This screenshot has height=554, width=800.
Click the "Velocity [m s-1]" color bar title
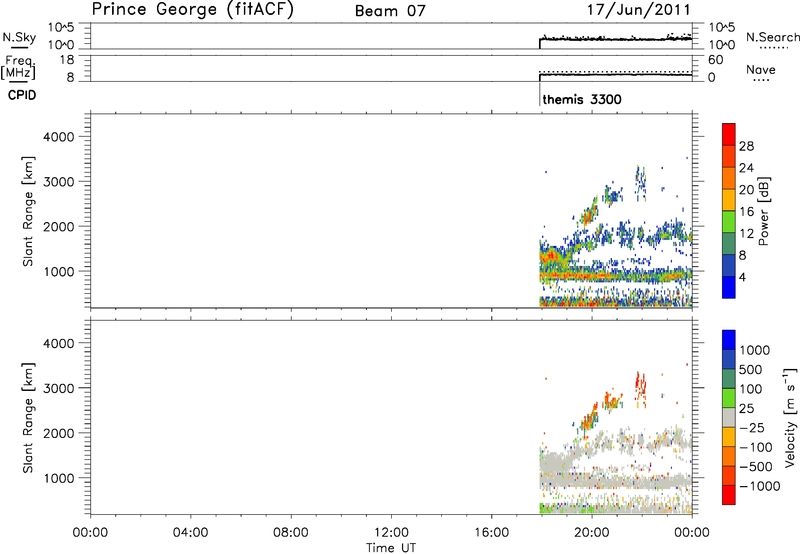point(790,418)
